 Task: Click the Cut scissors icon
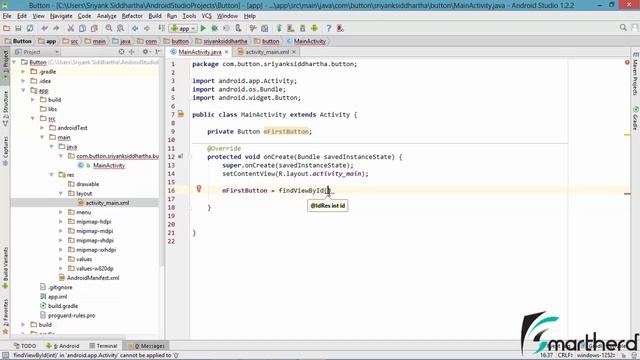[x=71, y=28]
